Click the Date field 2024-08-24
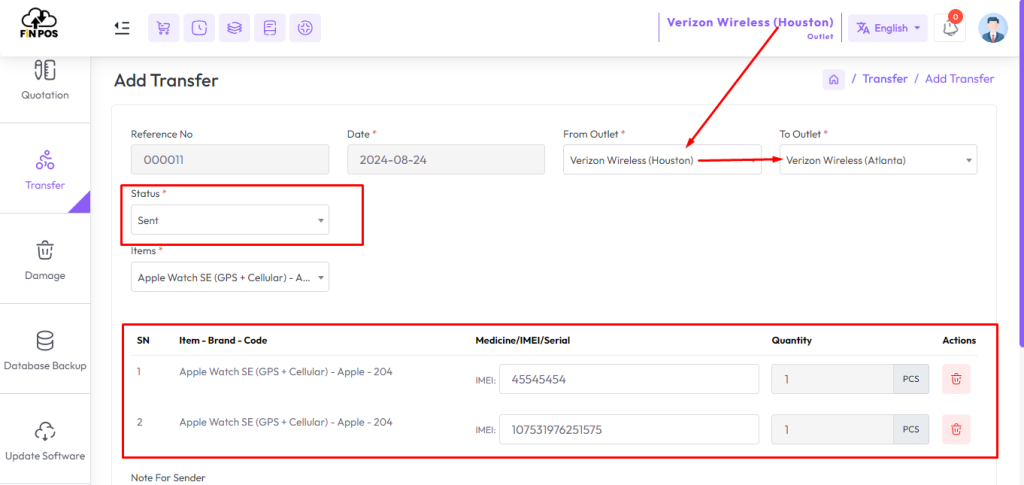Screen dimensions: 1024x485 446,160
